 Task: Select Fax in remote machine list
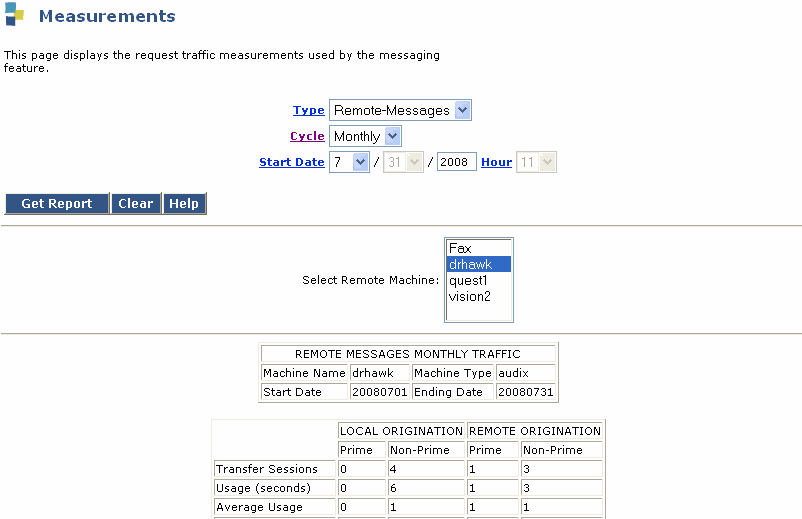click(479, 249)
